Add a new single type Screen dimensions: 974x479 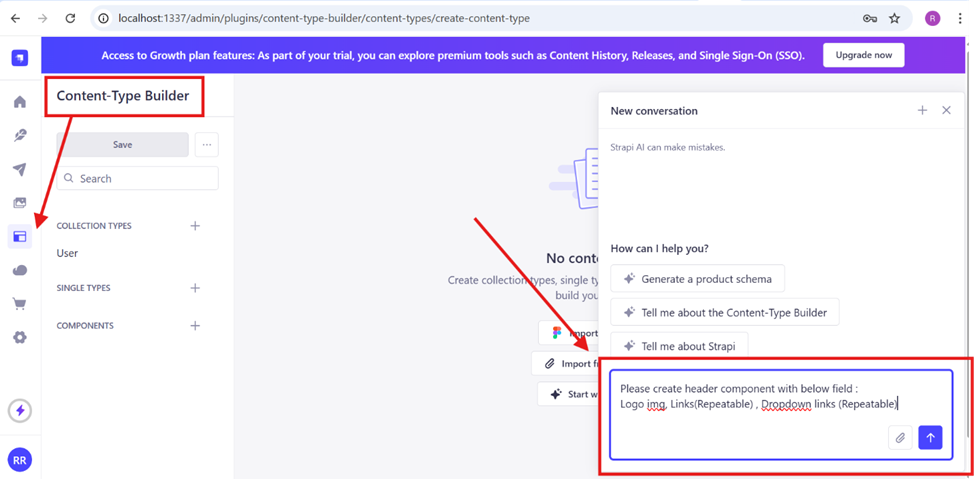point(195,288)
